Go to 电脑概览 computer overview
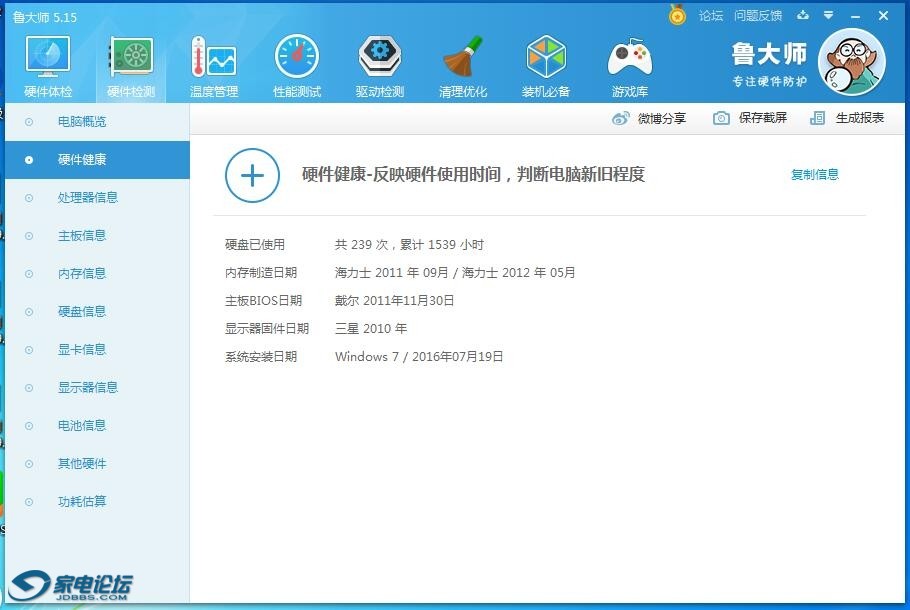The height and width of the screenshot is (610, 910). tap(82, 121)
